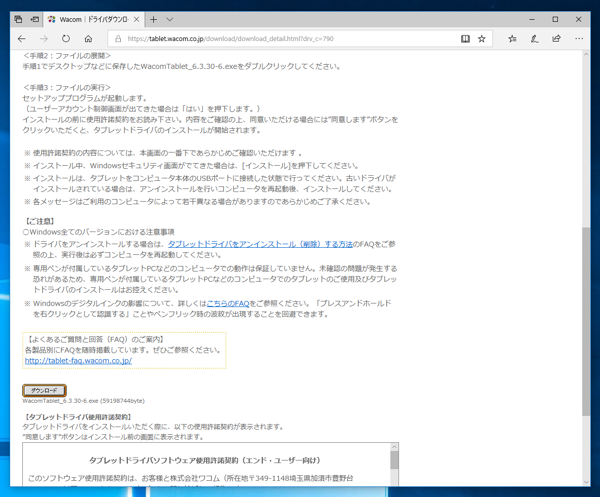Share this page icon
The image size is (600, 497).
[556, 39]
